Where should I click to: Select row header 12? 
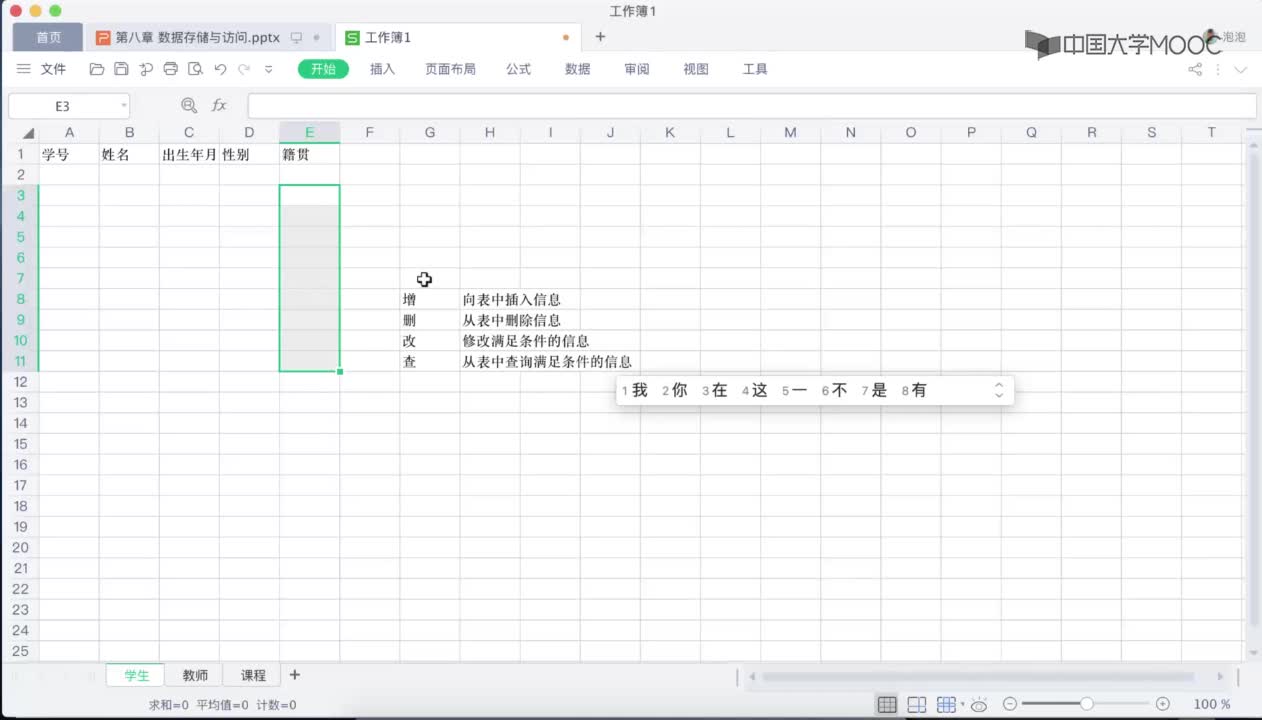[x=20, y=382]
